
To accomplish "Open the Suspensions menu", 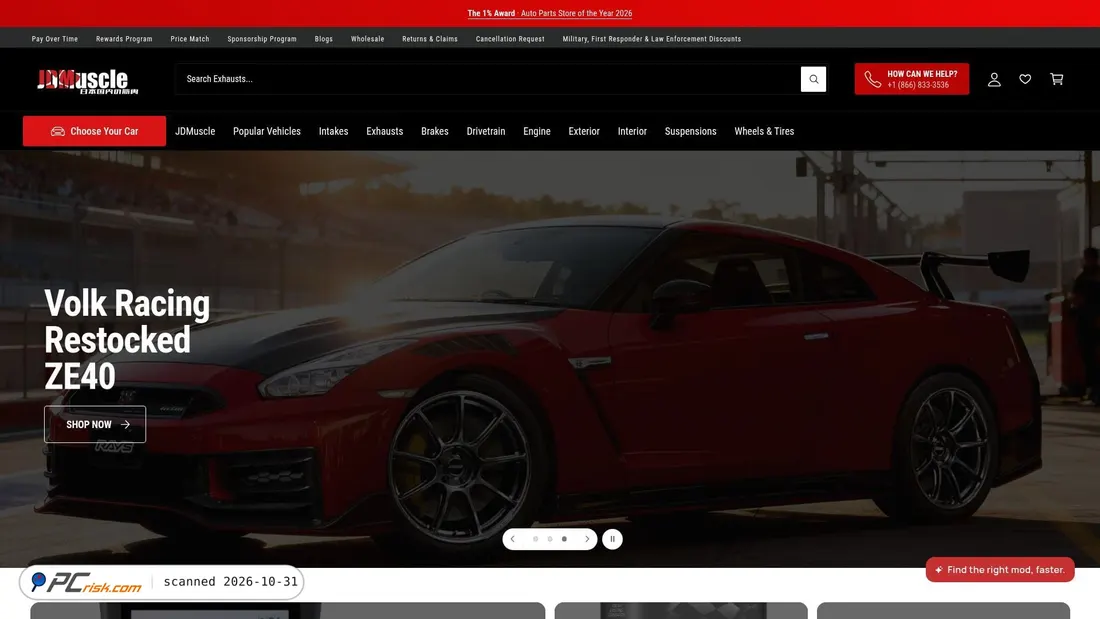I will click(x=690, y=131).
